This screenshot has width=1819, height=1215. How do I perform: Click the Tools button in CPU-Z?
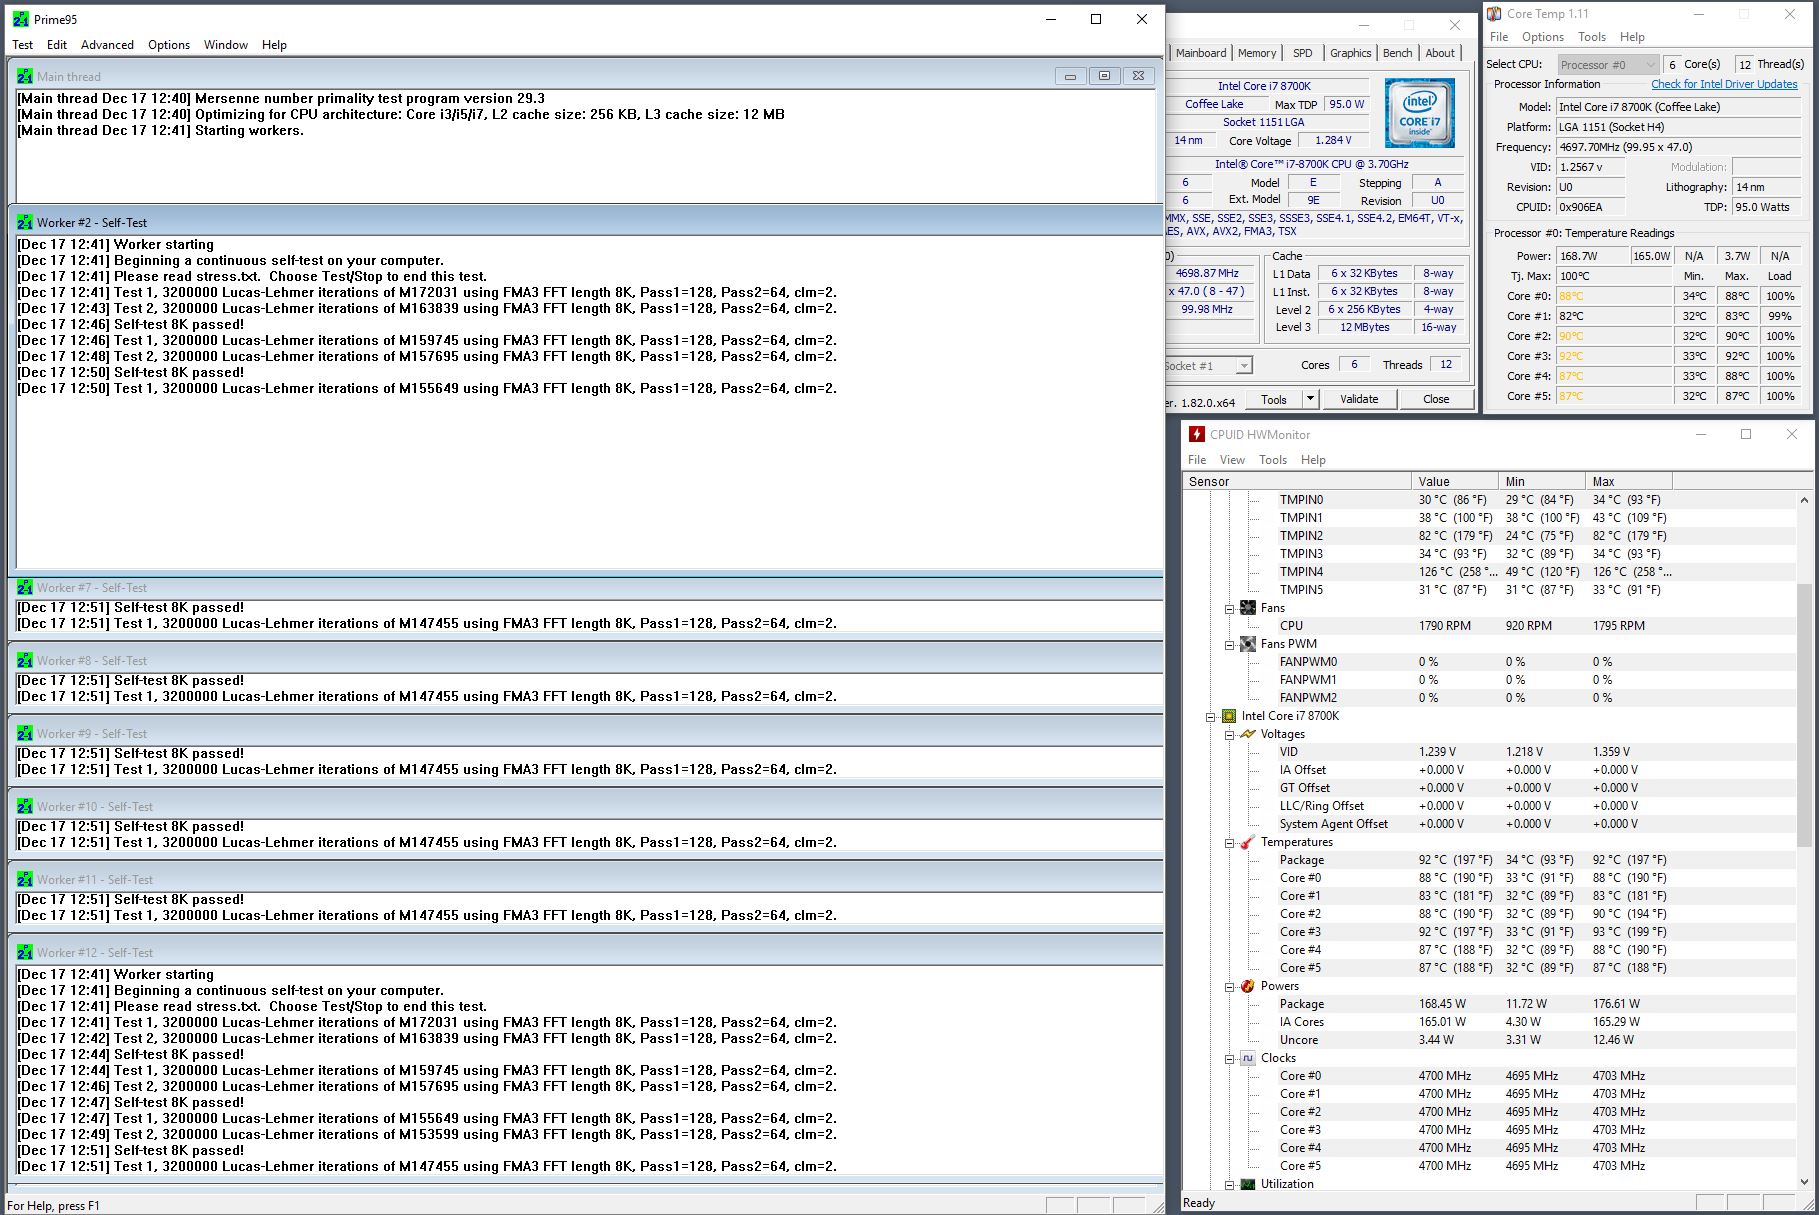point(1274,399)
